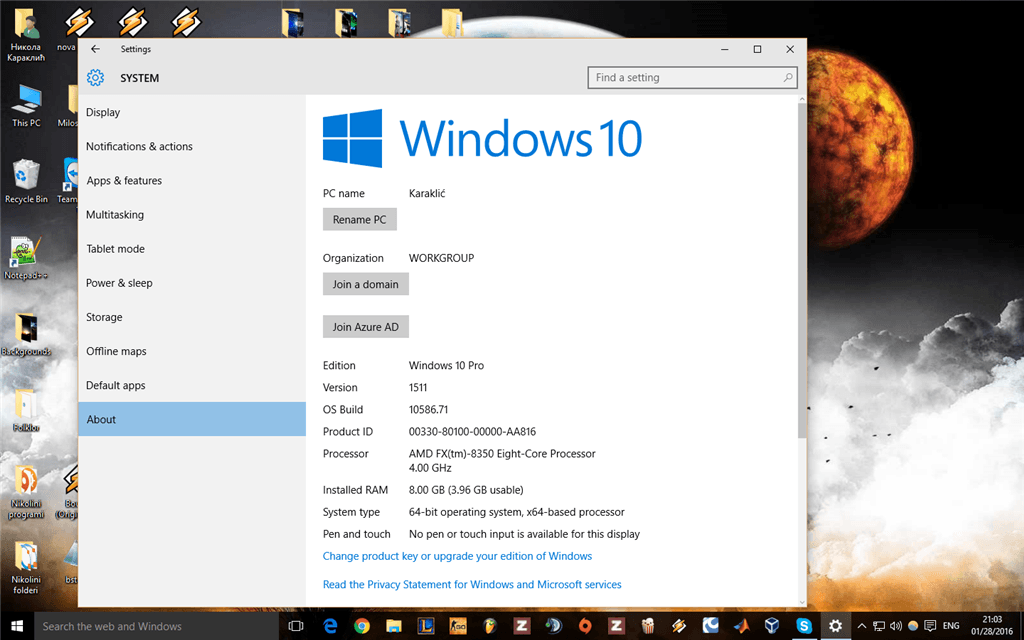Click the Installed RAM value 8.00 GB
This screenshot has height=640, width=1024.
[466, 490]
